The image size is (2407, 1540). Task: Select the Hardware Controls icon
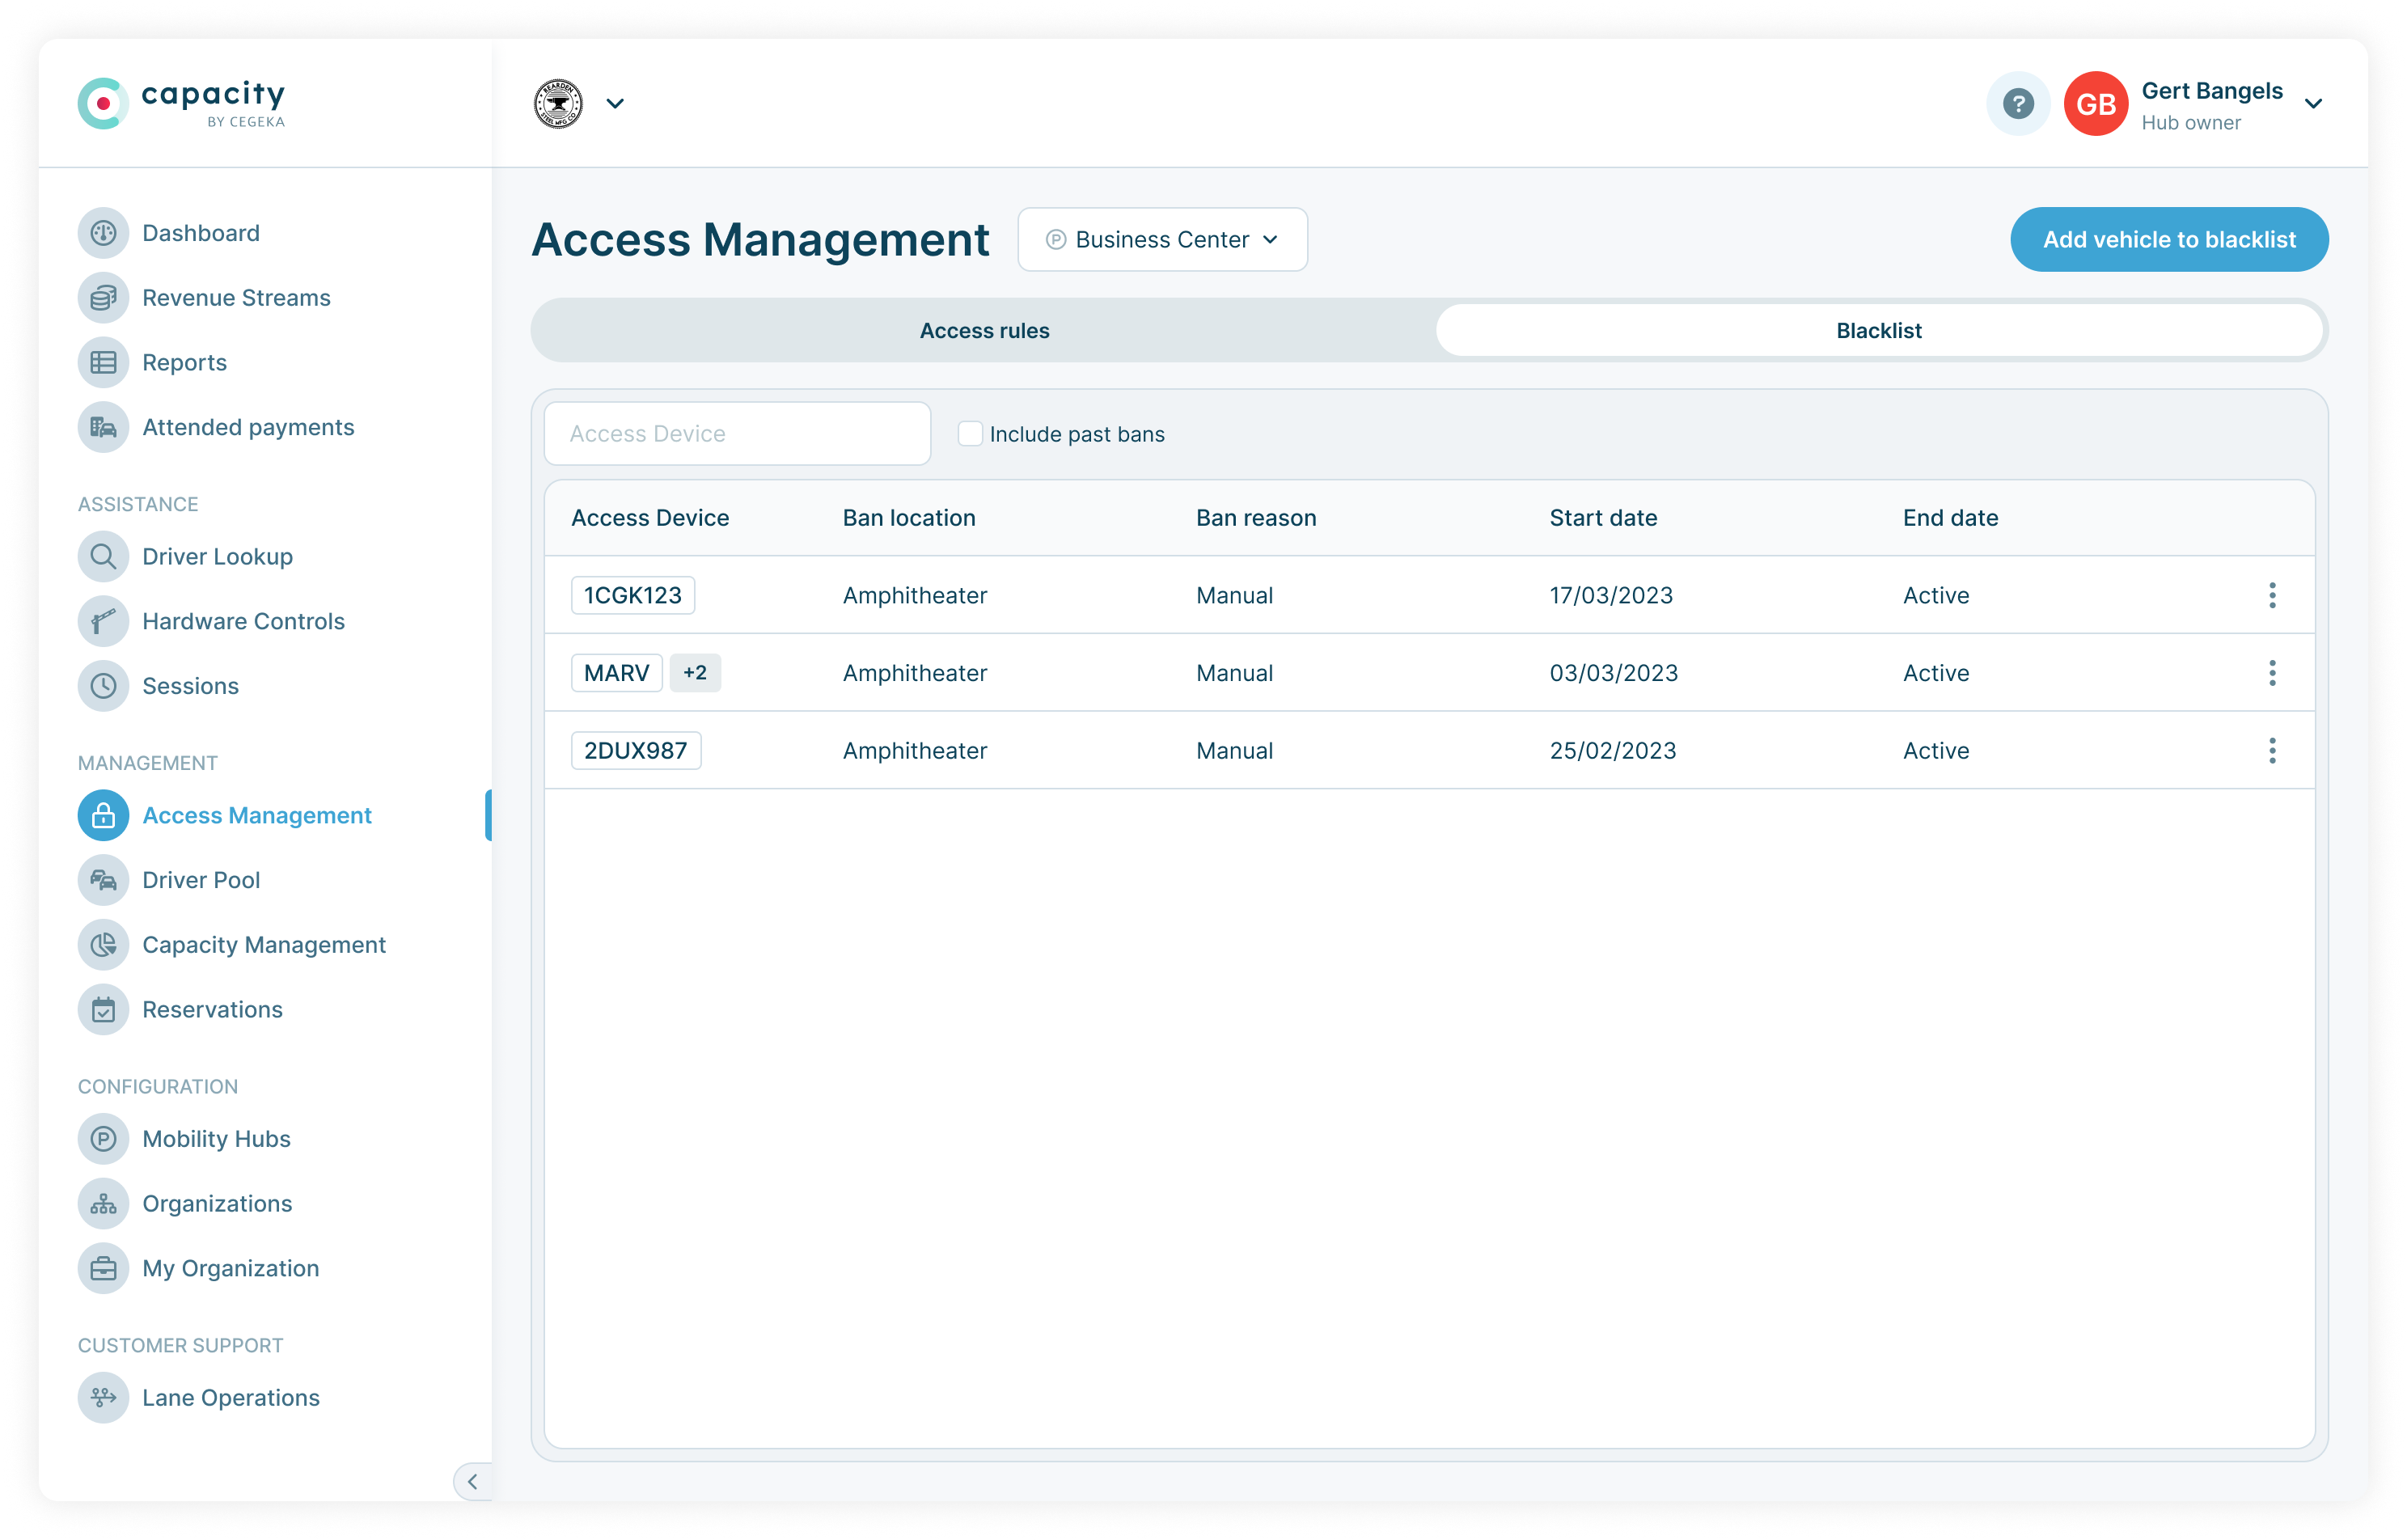tap(103, 621)
